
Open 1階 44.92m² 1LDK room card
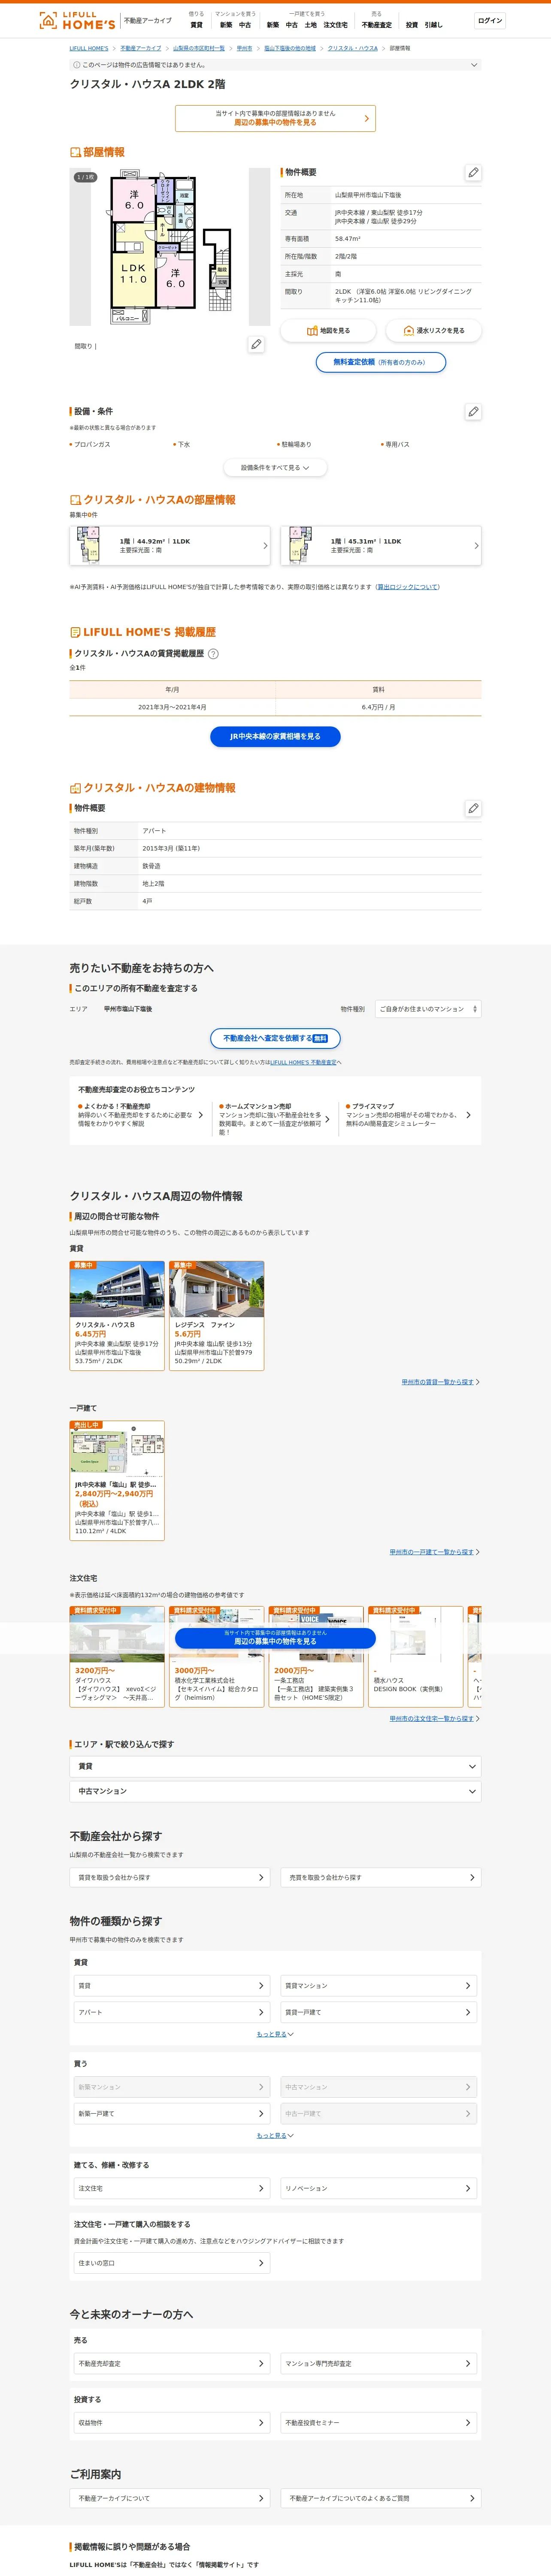pos(170,546)
